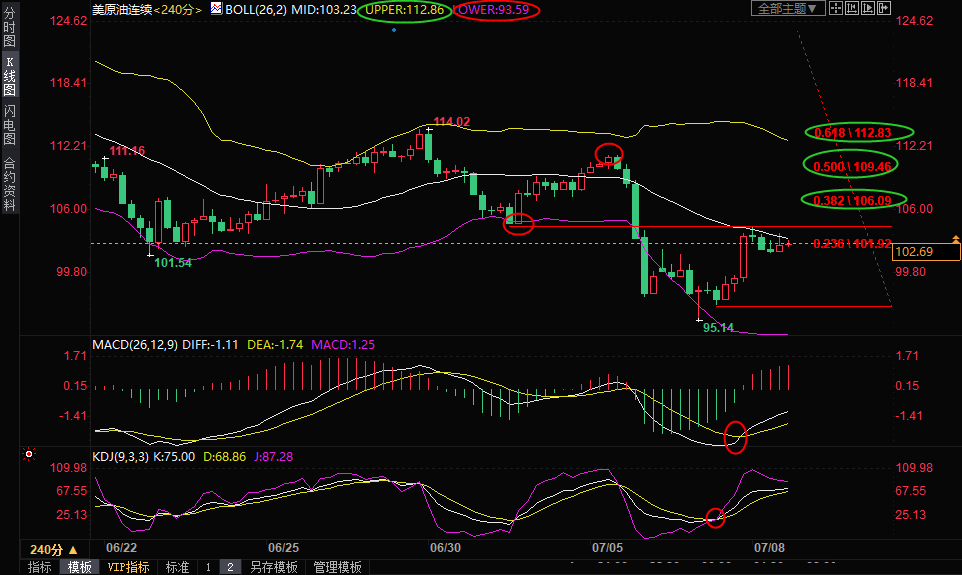The width and height of the screenshot is (962, 575).
Task: Switch to the 指标 bottom tab
Action: tap(40, 567)
